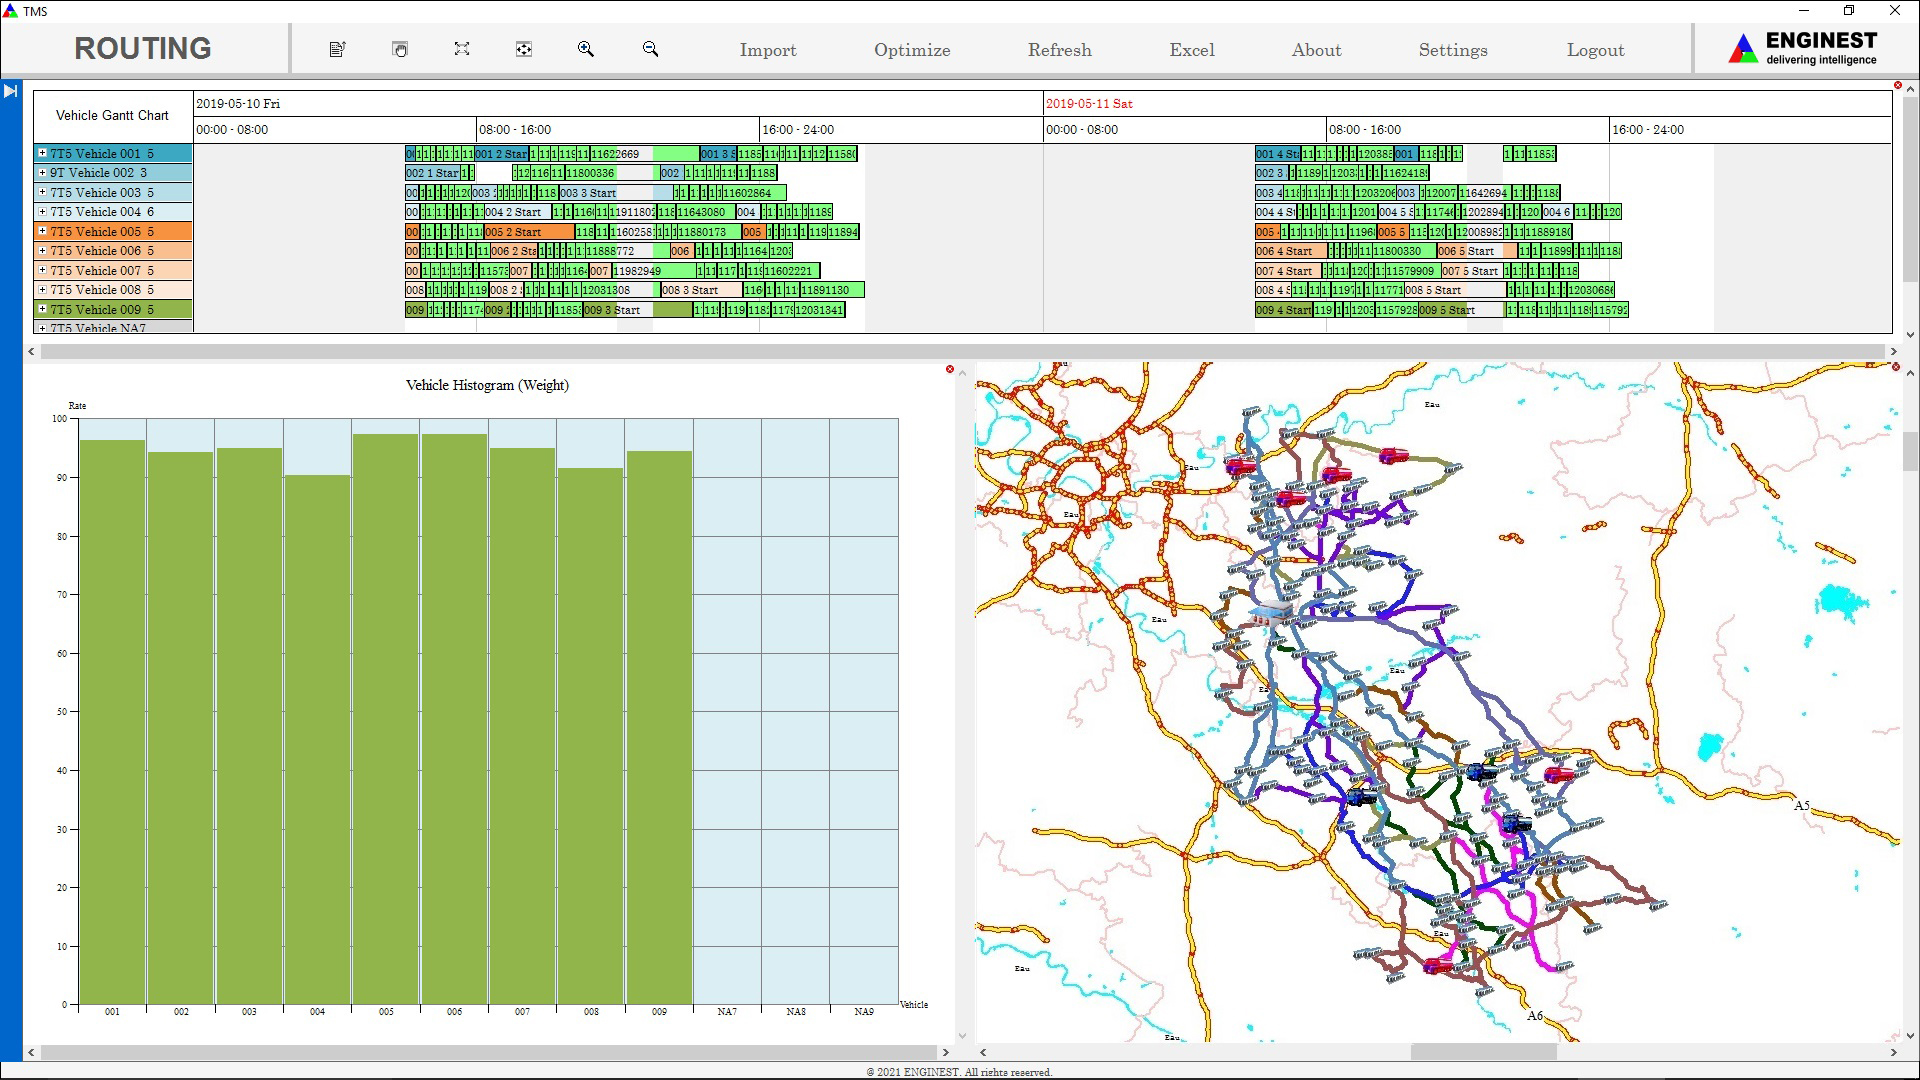The image size is (1920, 1080).
Task: Open the Import menu
Action: pos(767,50)
